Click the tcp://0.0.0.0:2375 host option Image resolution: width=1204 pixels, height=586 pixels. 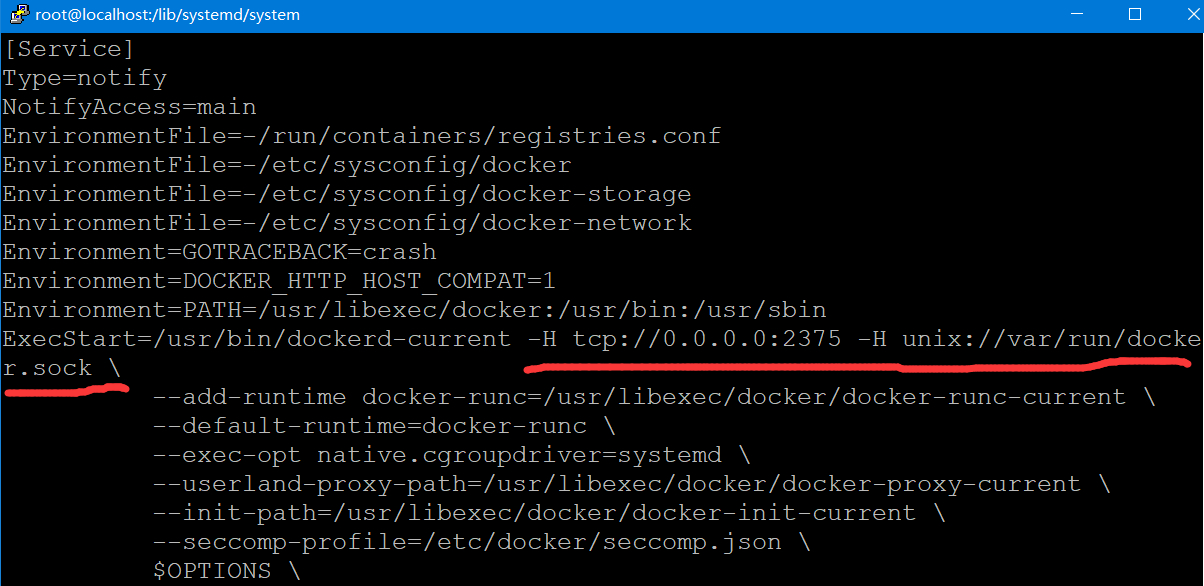coord(707,339)
